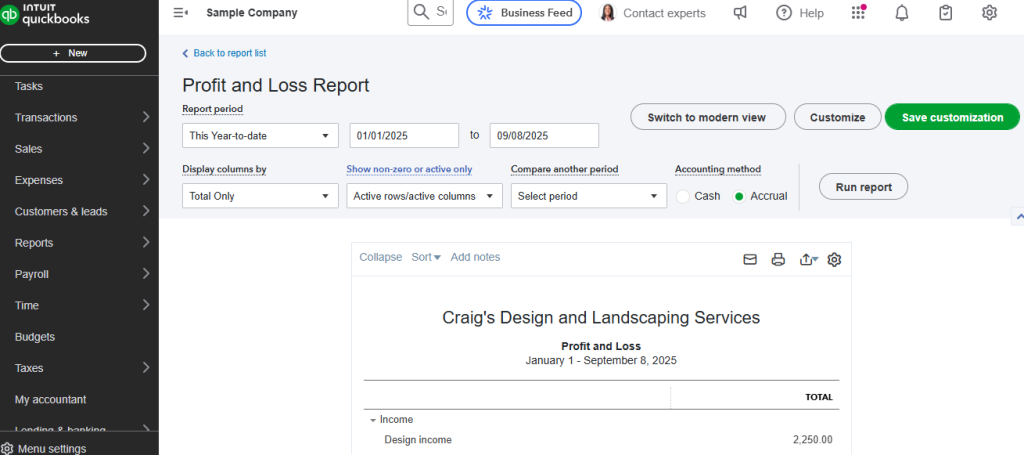
Task: Expand the Payroll menu chevron
Action: point(146,274)
